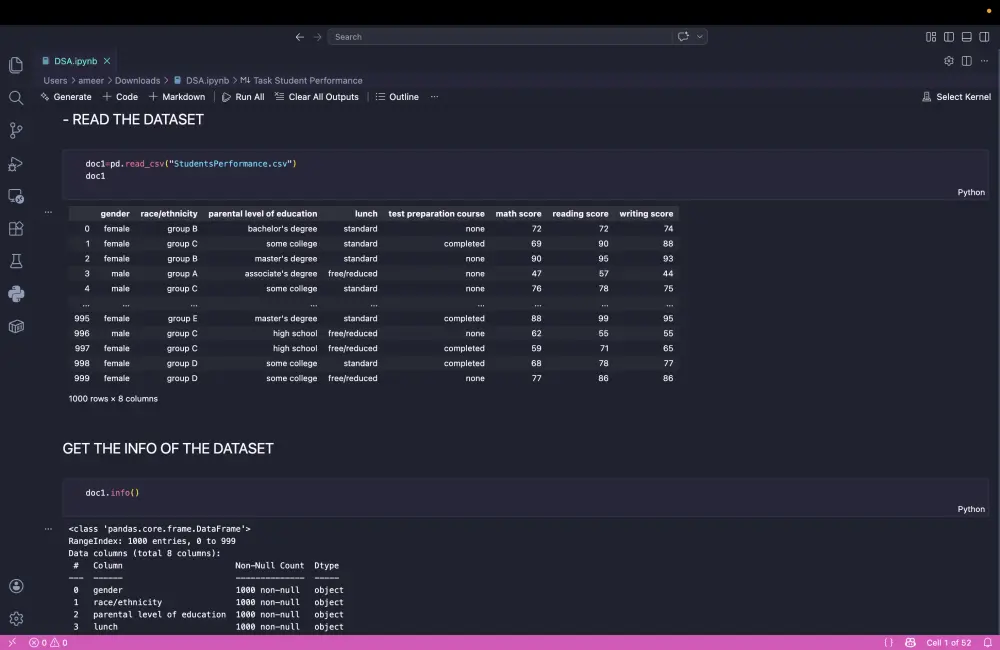Go back with the left arrow
1000x650 pixels.
point(299,37)
